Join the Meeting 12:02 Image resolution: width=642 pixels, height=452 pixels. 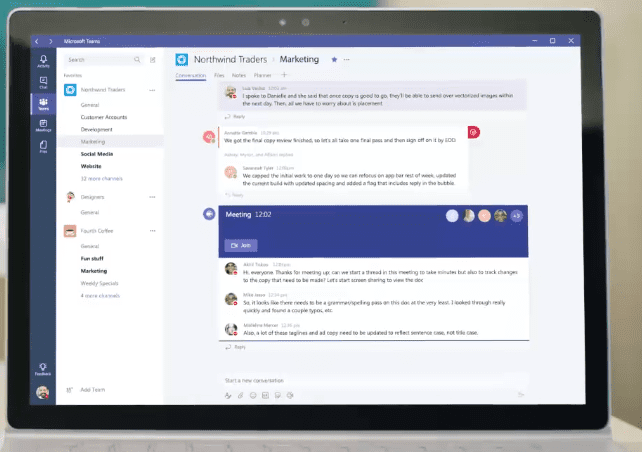coord(241,245)
